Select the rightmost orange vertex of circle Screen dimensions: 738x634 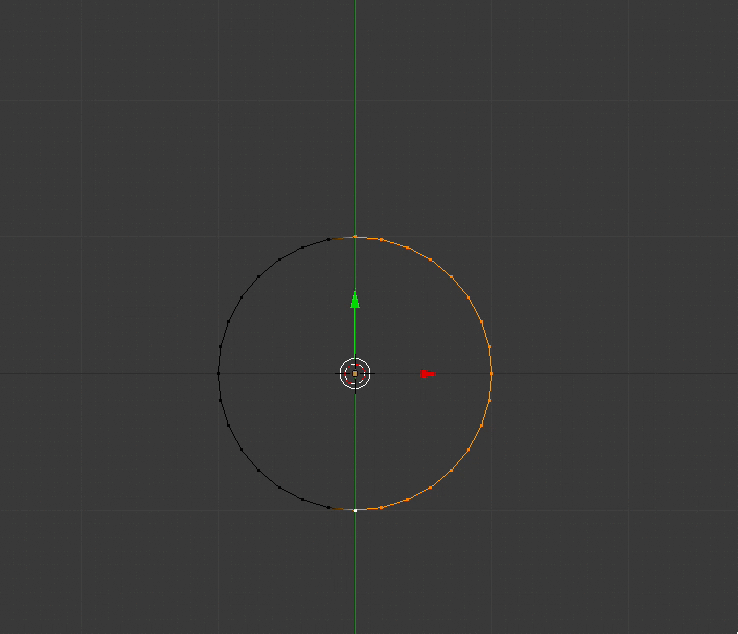click(x=491, y=374)
